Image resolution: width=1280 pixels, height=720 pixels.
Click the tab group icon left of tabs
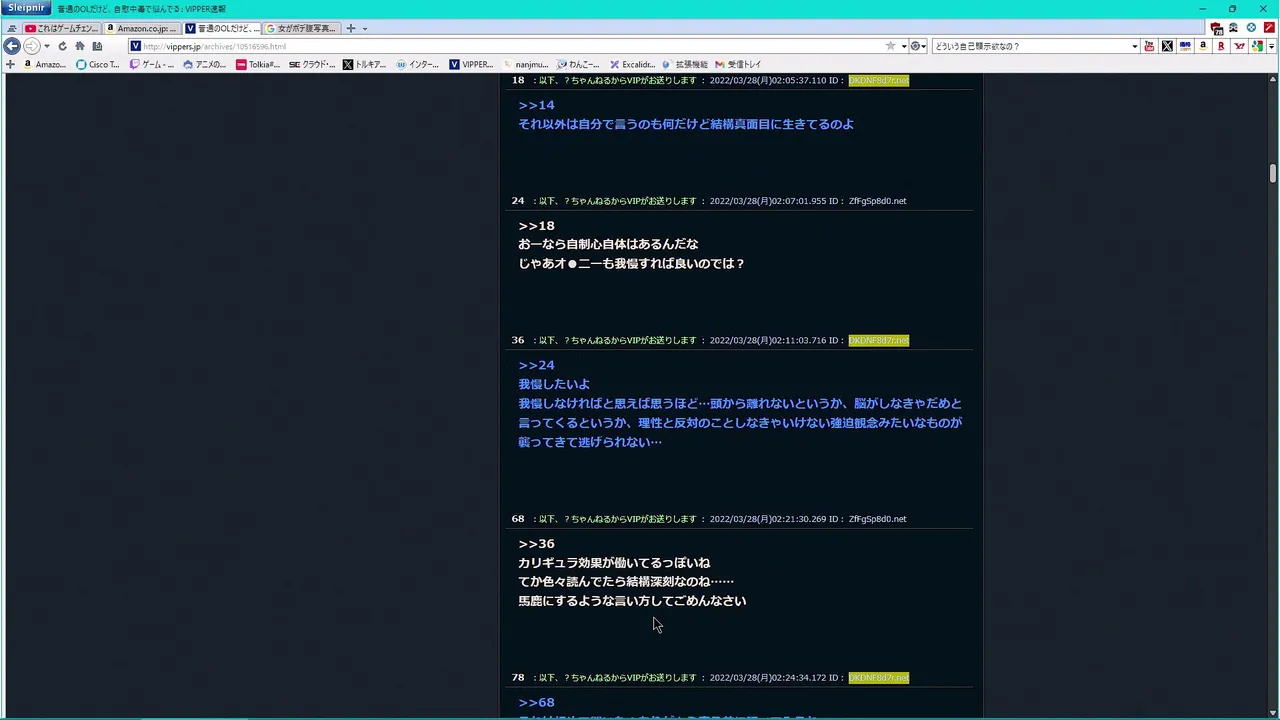[12, 29]
